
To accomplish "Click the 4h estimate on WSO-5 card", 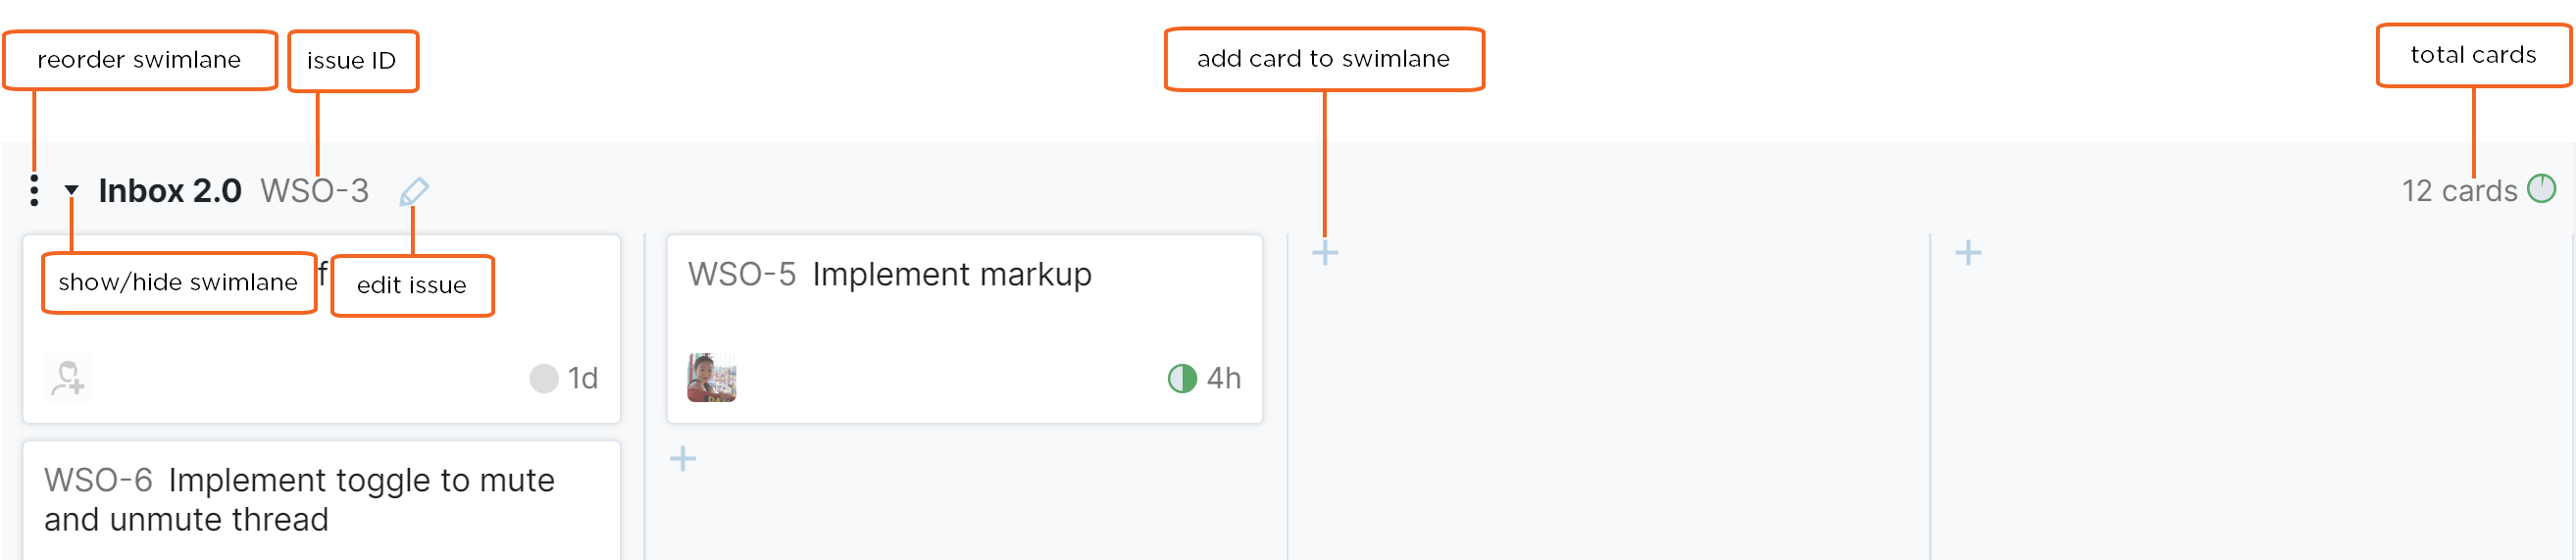I will [1224, 378].
